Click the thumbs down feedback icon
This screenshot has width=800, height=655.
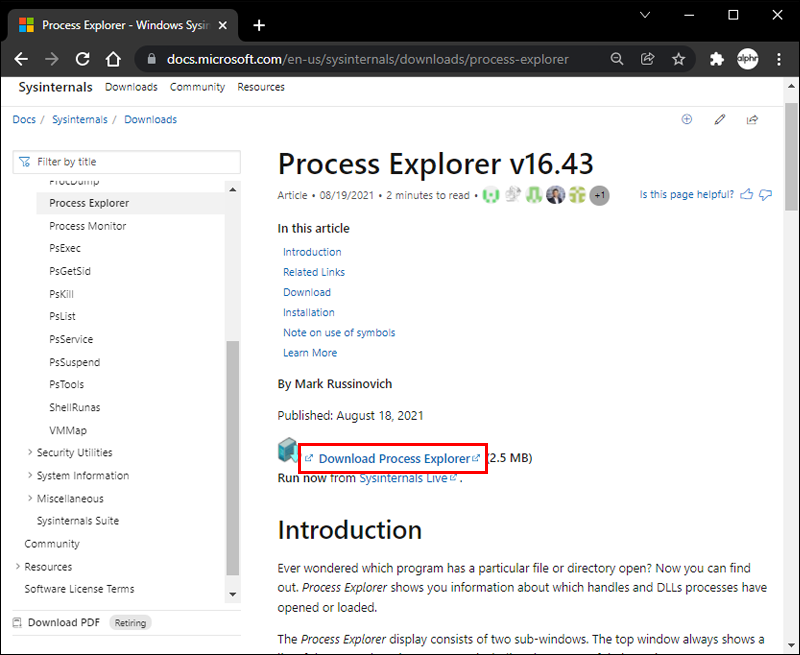766,194
